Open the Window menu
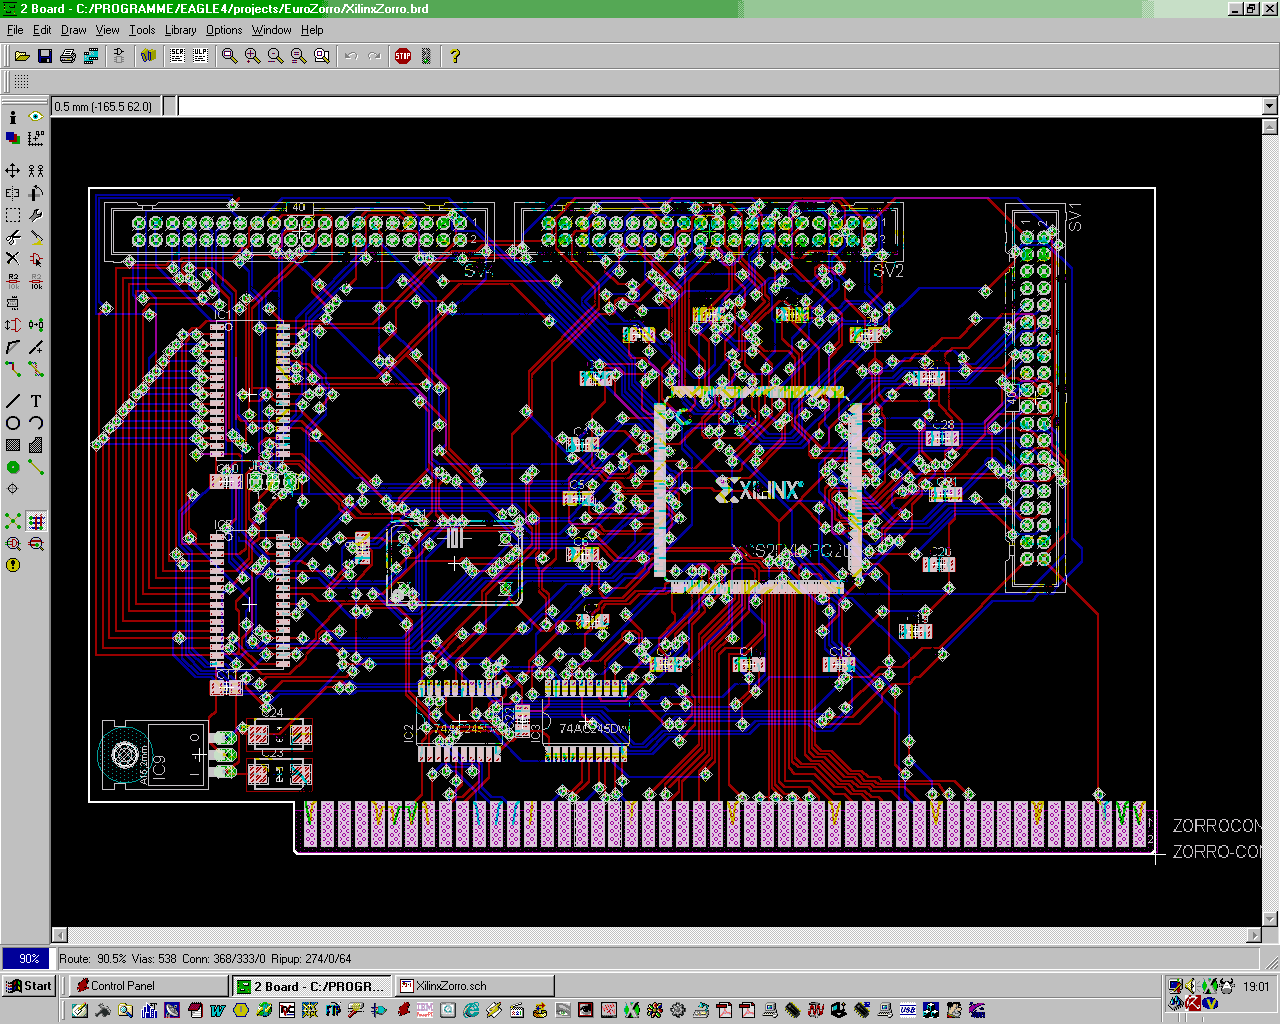1280x1024 pixels. tap(271, 30)
